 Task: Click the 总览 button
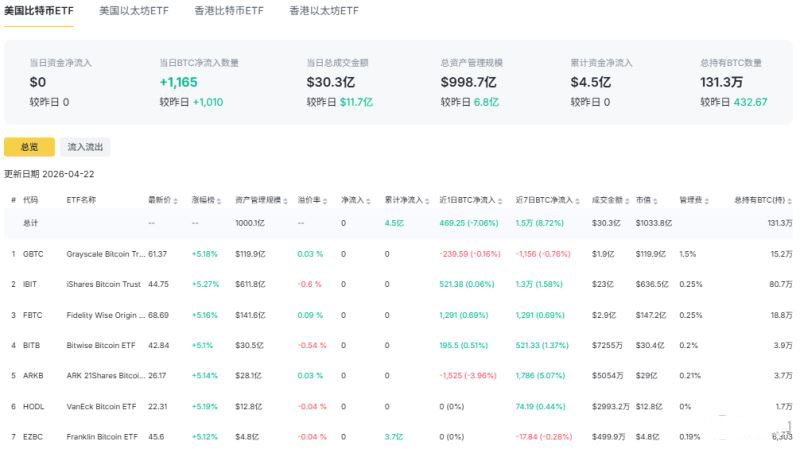(29, 147)
